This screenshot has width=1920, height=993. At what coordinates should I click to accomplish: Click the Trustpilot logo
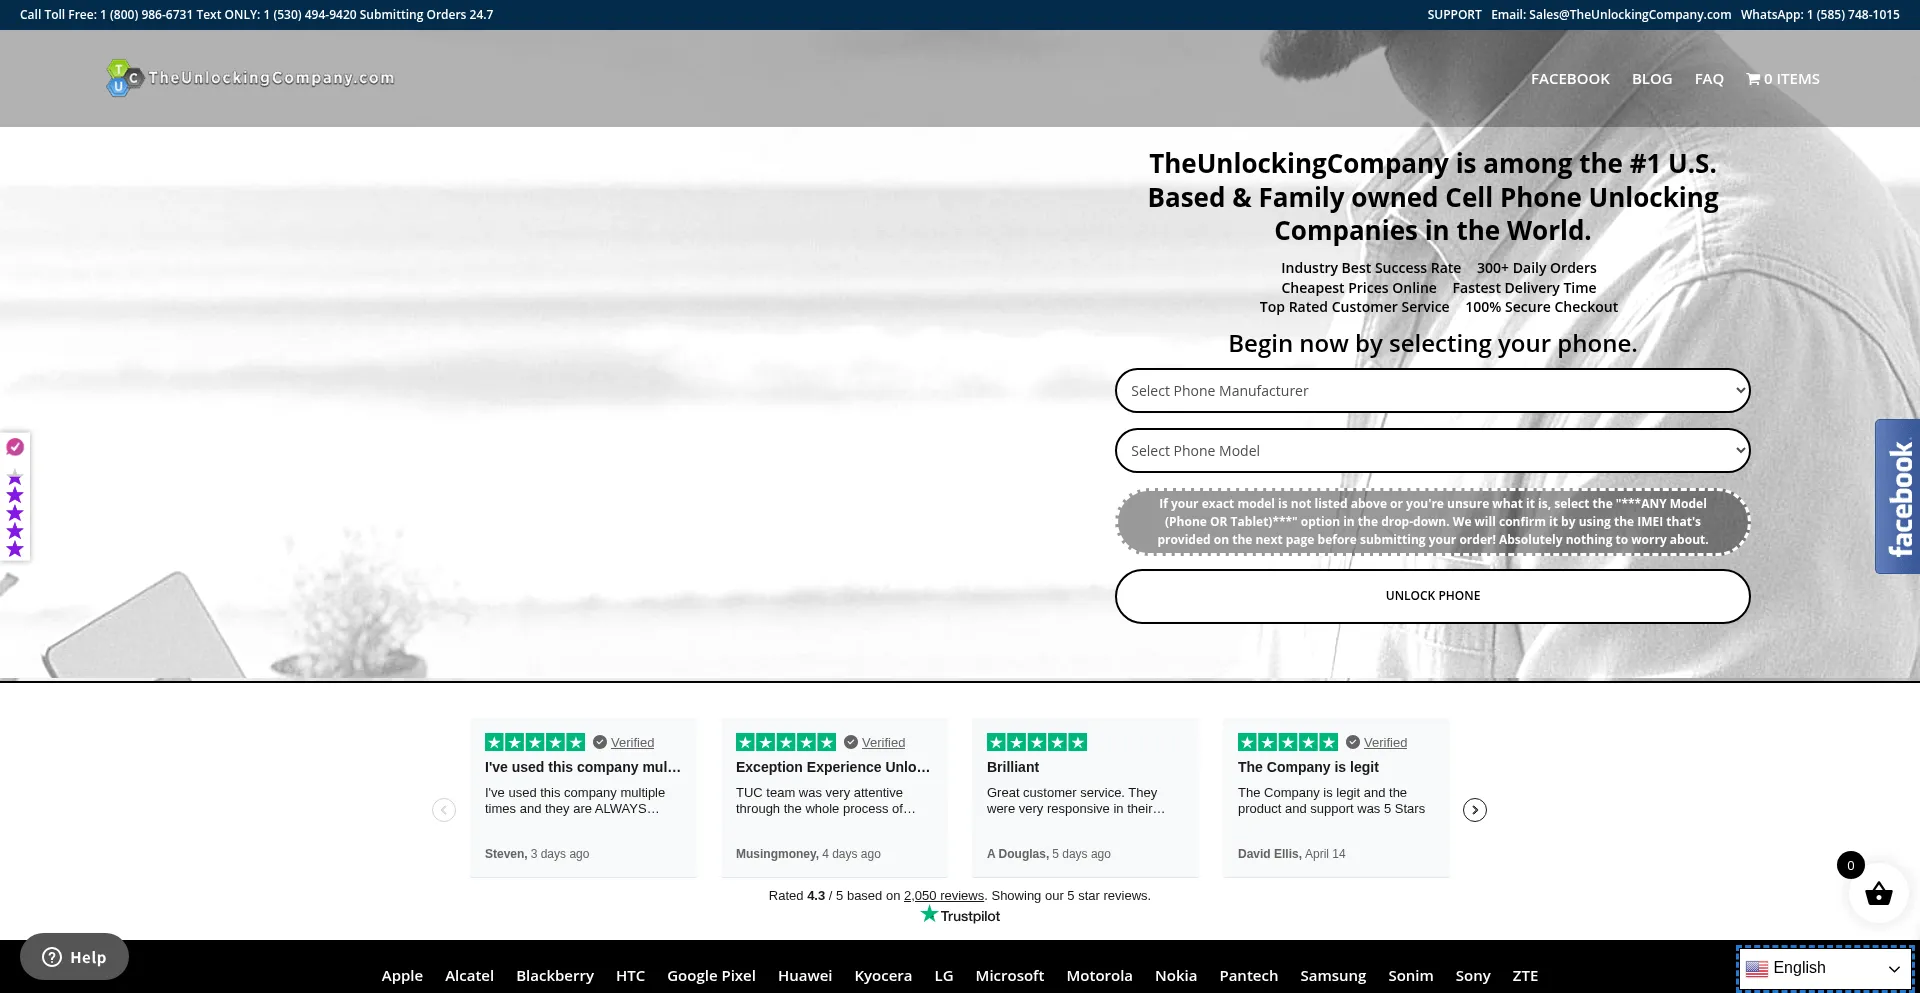[x=960, y=915]
